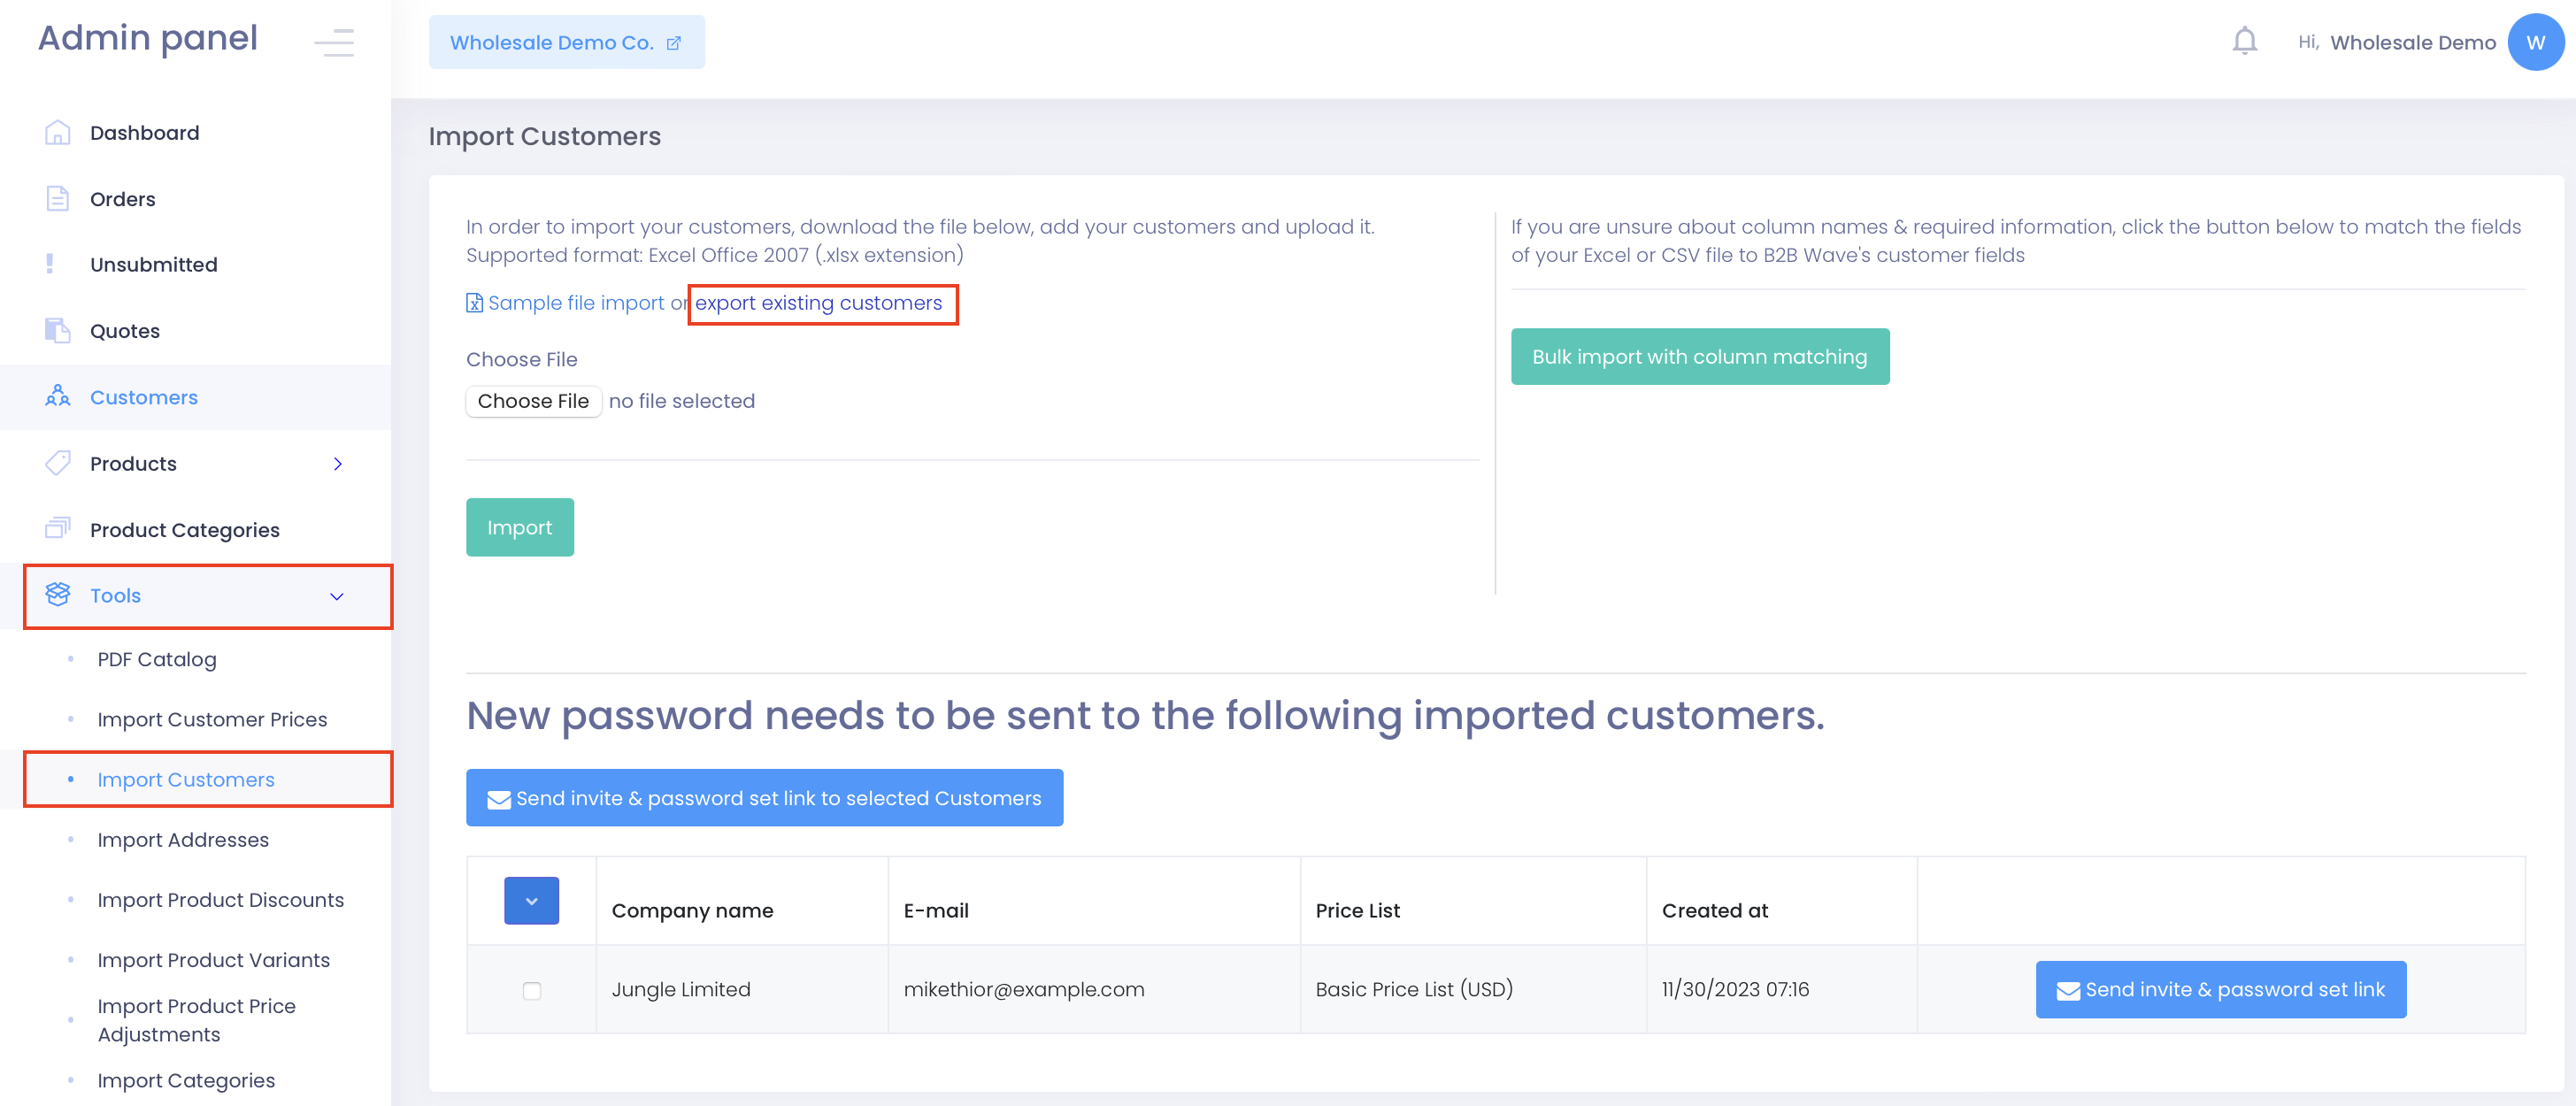This screenshot has height=1106, width=2576.
Task: Open Wholesale Demo Co. storefront link
Action: pyautogui.click(x=566, y=42)
